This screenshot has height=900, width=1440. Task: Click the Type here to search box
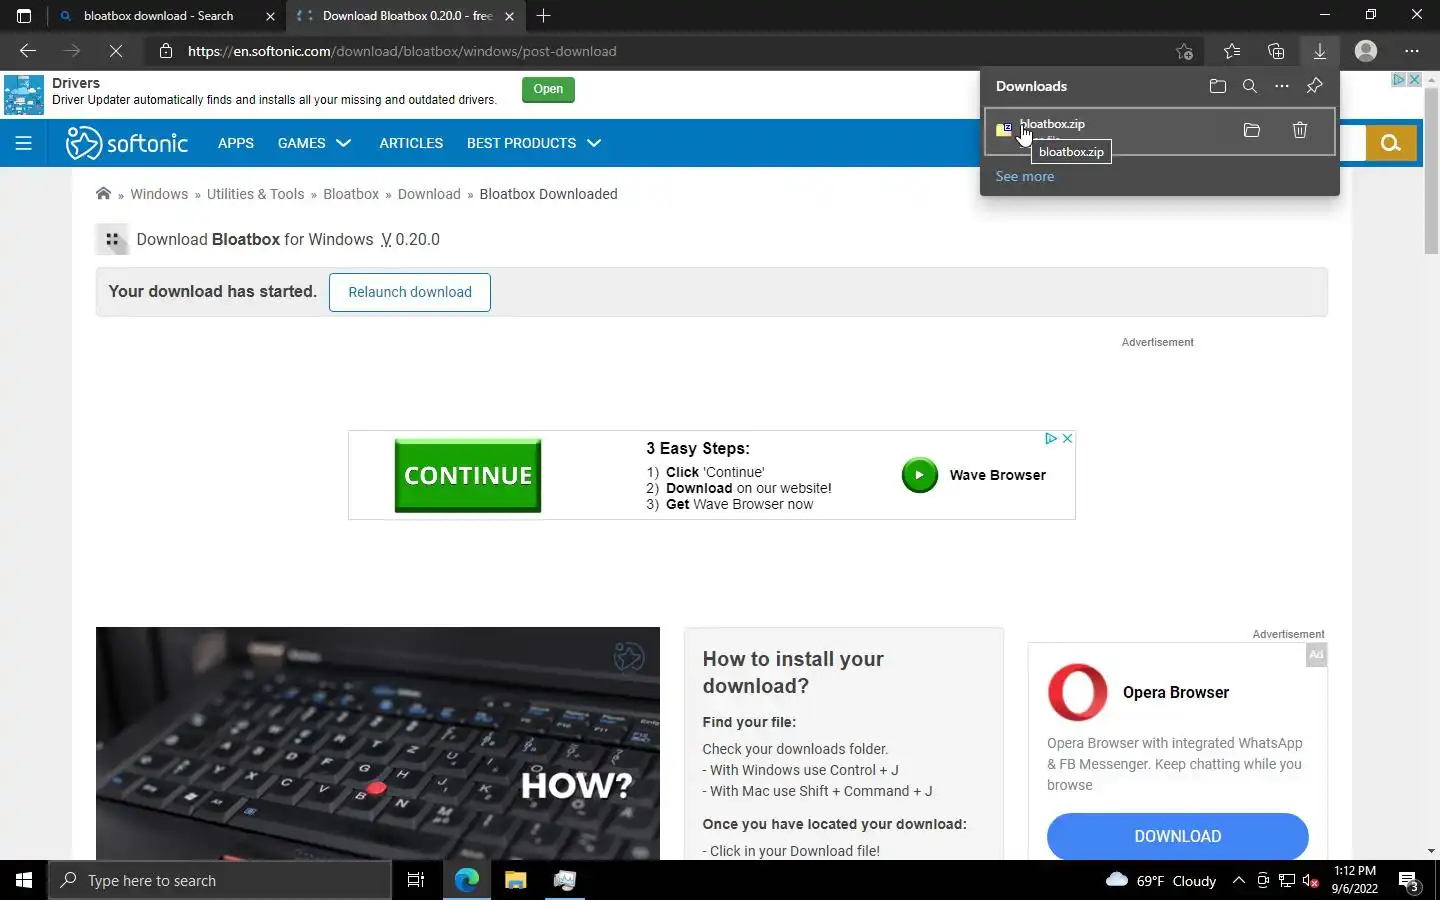click(x=220, y=880)
